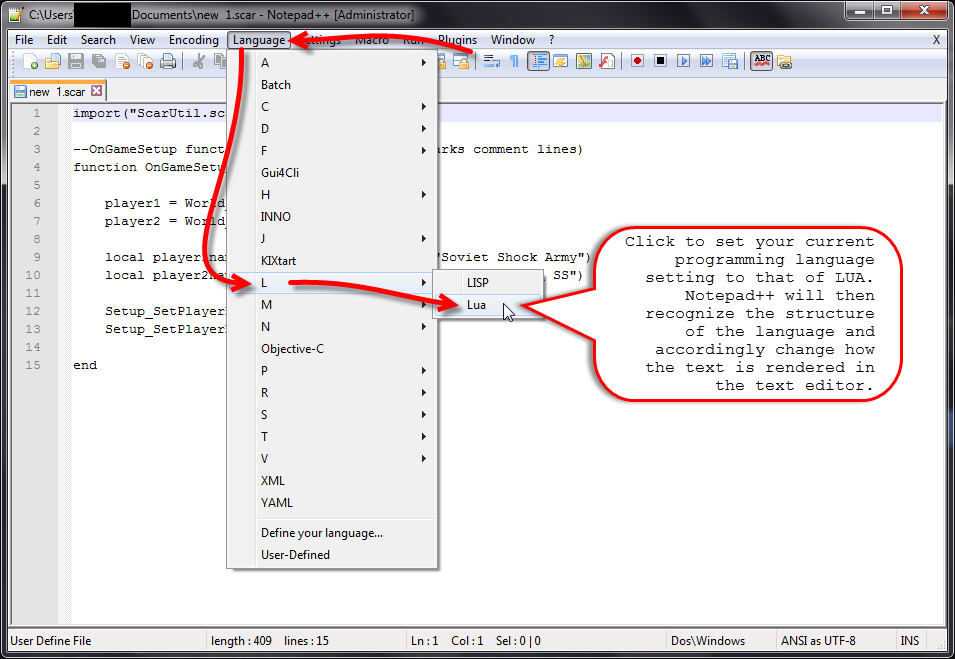Toggle the Show Indent Guide button
This screenshot has height=659, width=955.
point(538,62)
